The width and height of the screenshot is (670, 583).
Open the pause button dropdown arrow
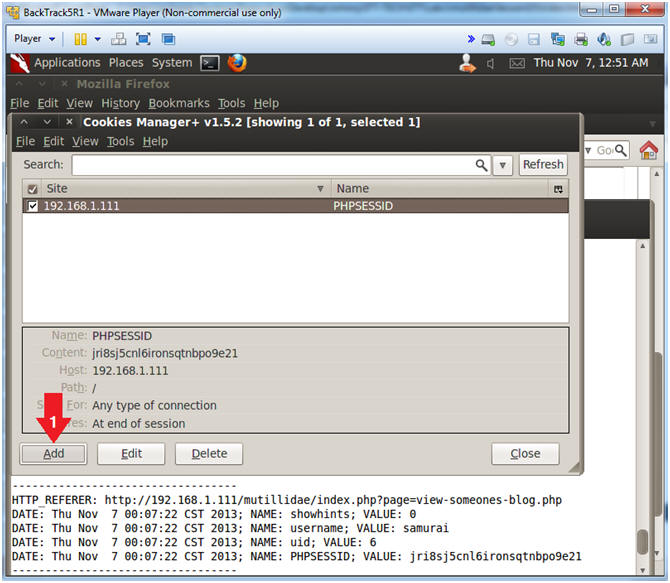coord(98,39)
